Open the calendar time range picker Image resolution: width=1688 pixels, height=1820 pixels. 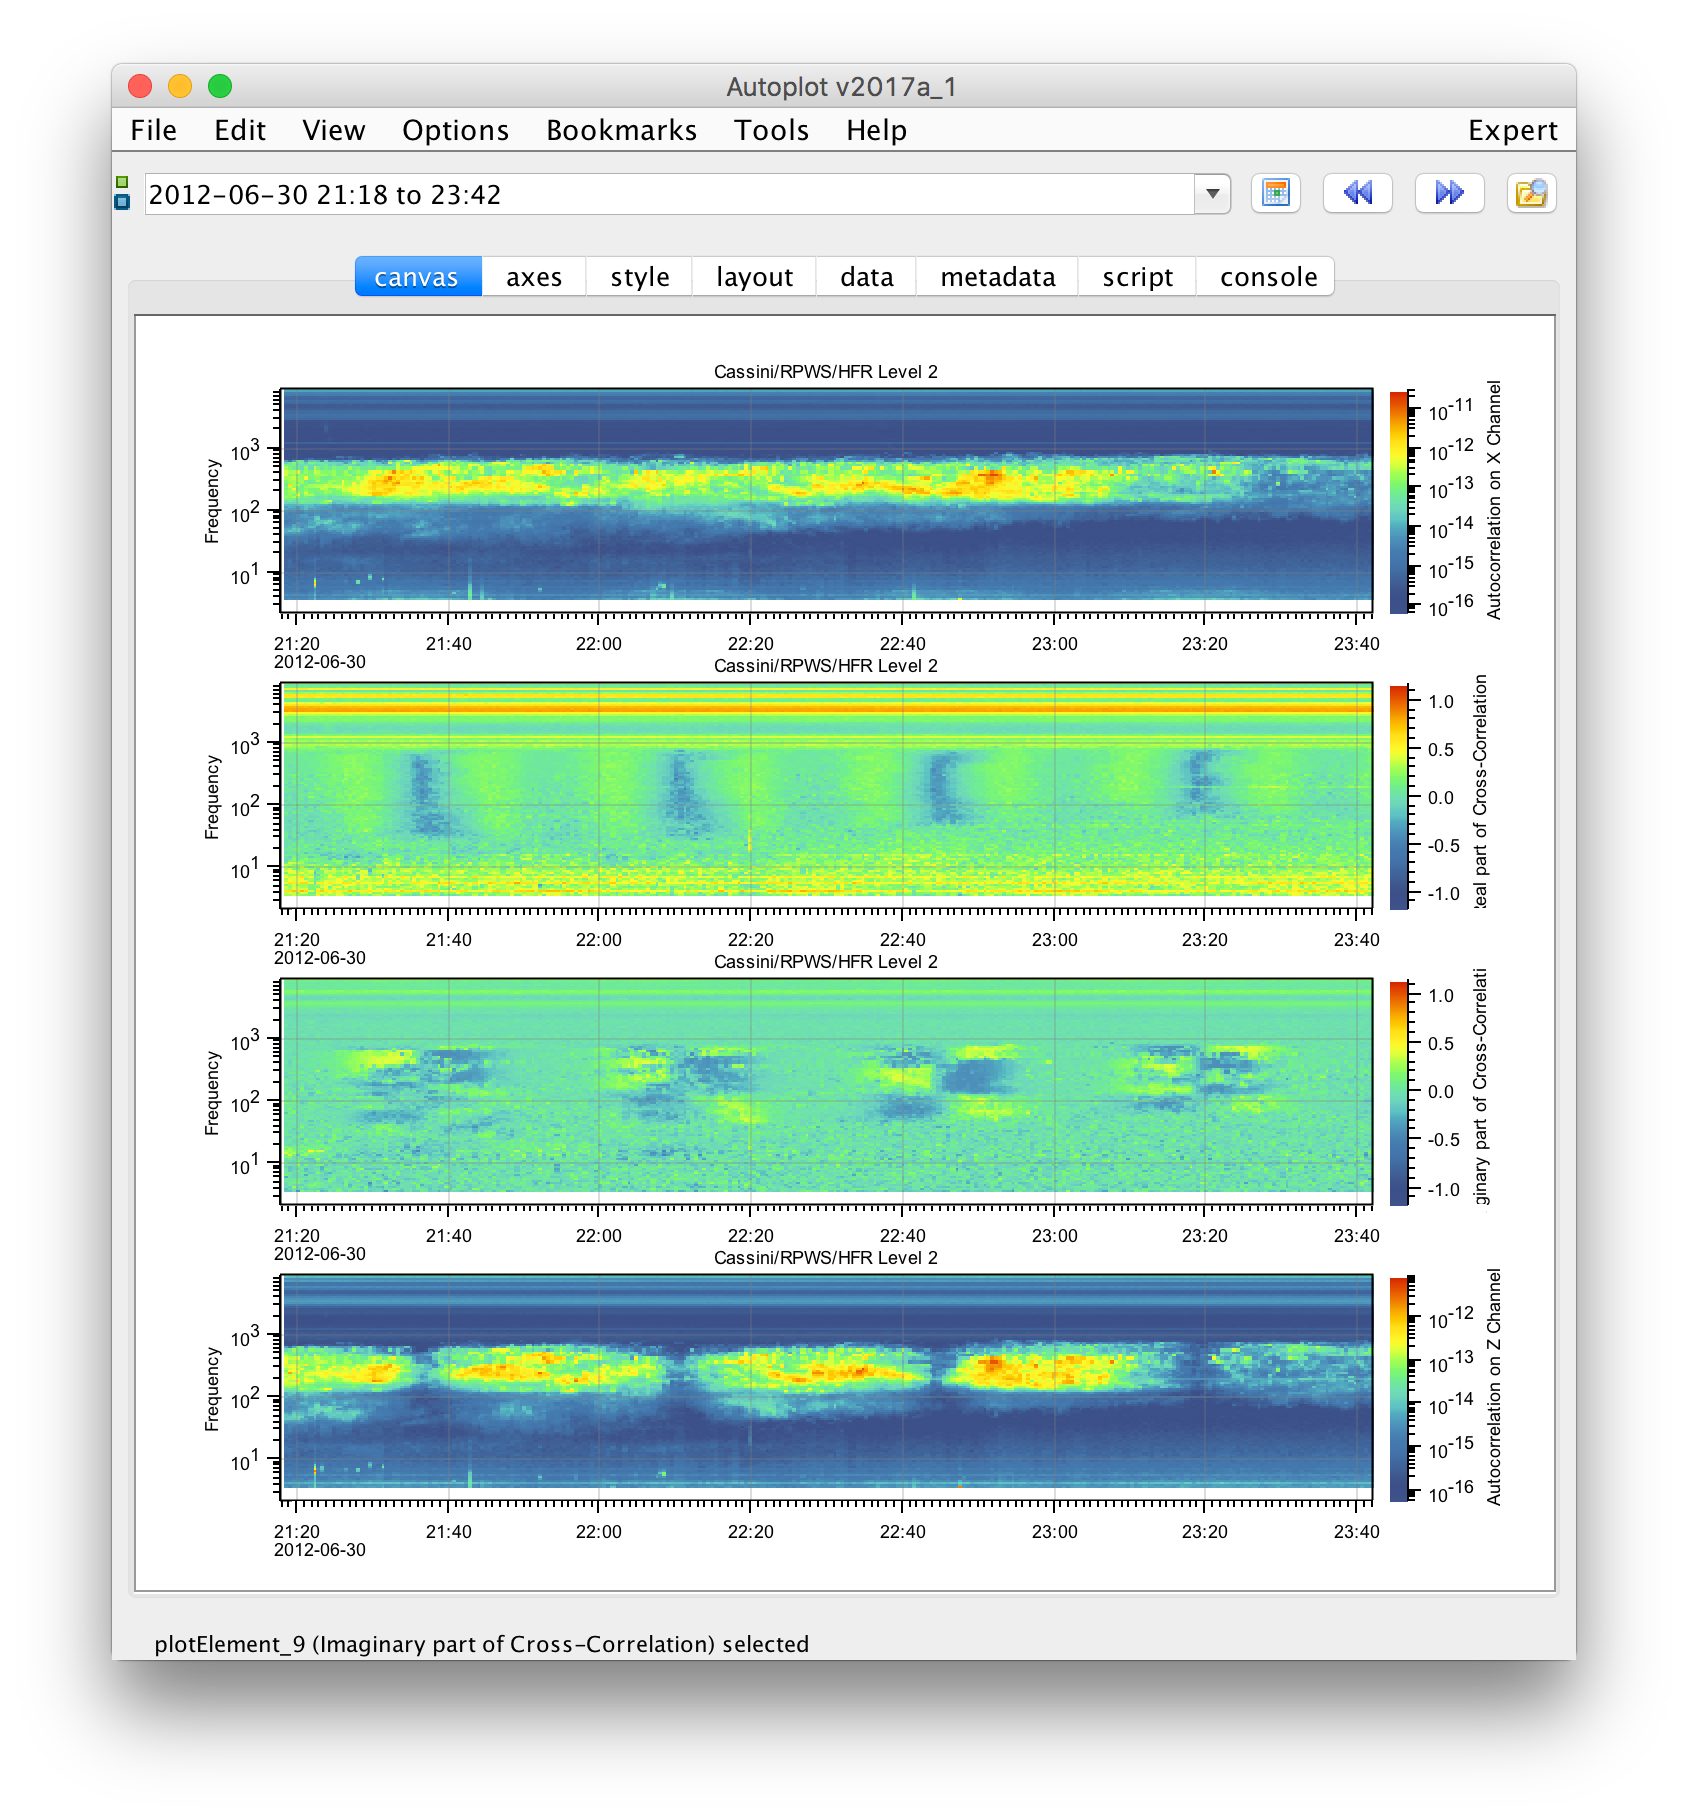tap(1275, 193)
